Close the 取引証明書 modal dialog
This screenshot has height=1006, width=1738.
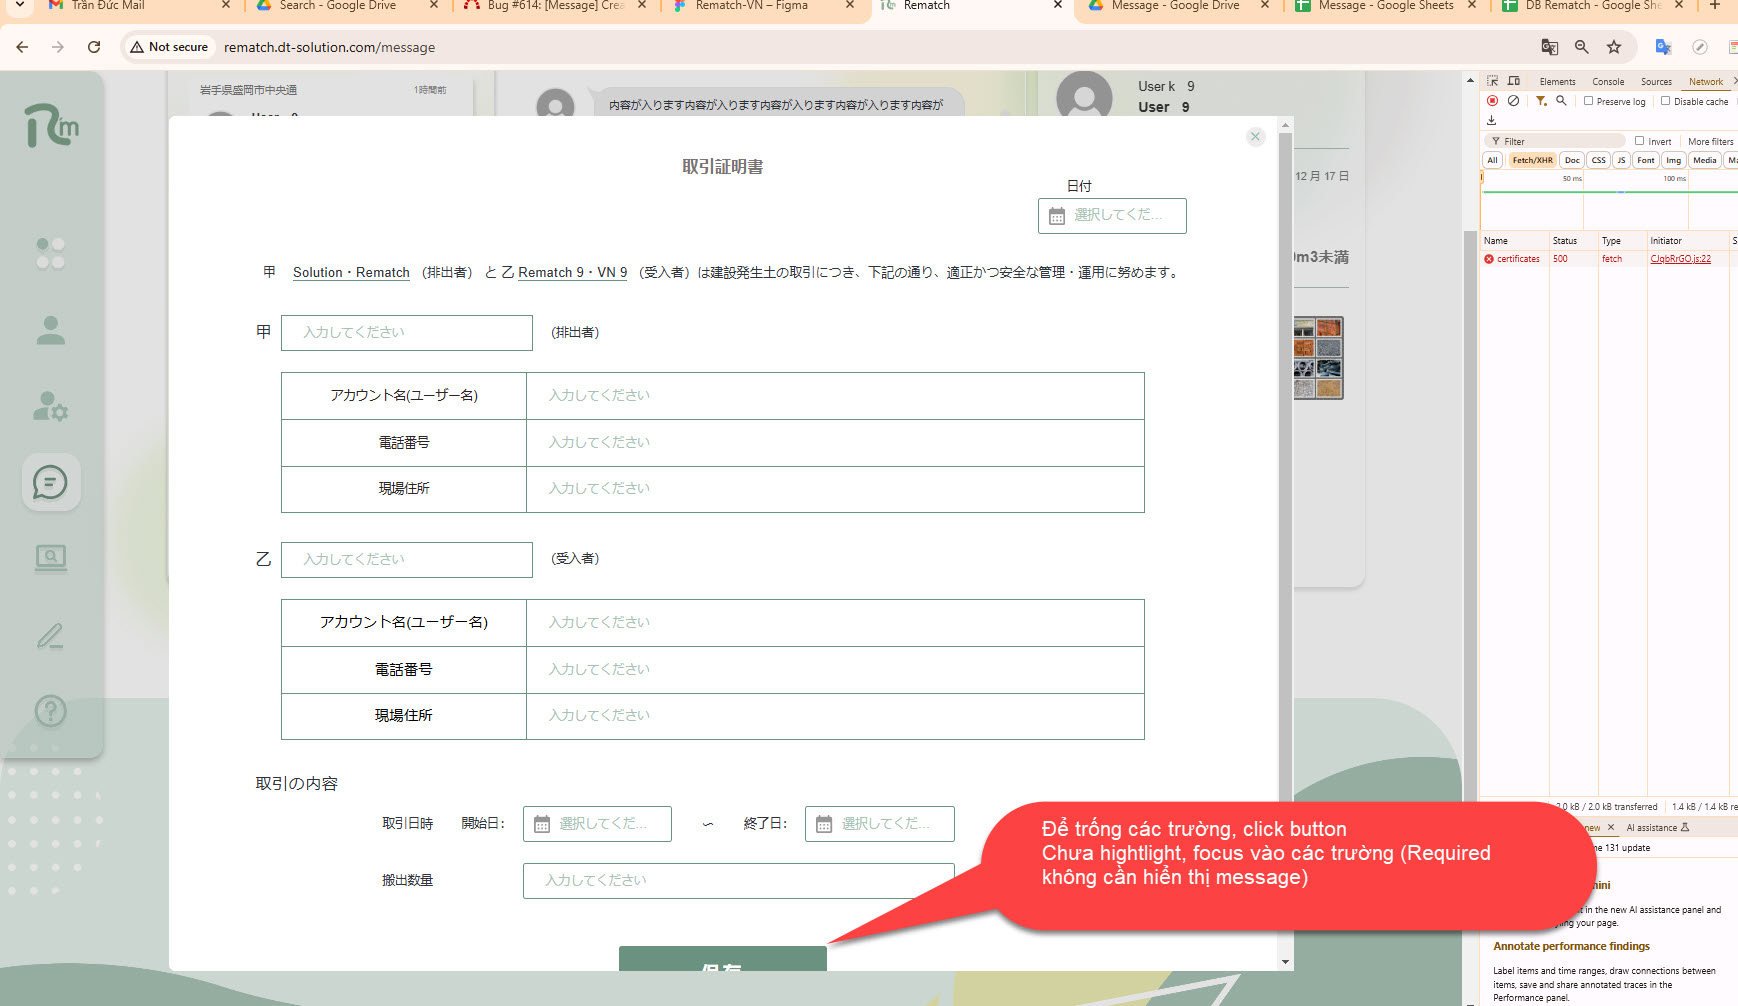point(1256,137)
